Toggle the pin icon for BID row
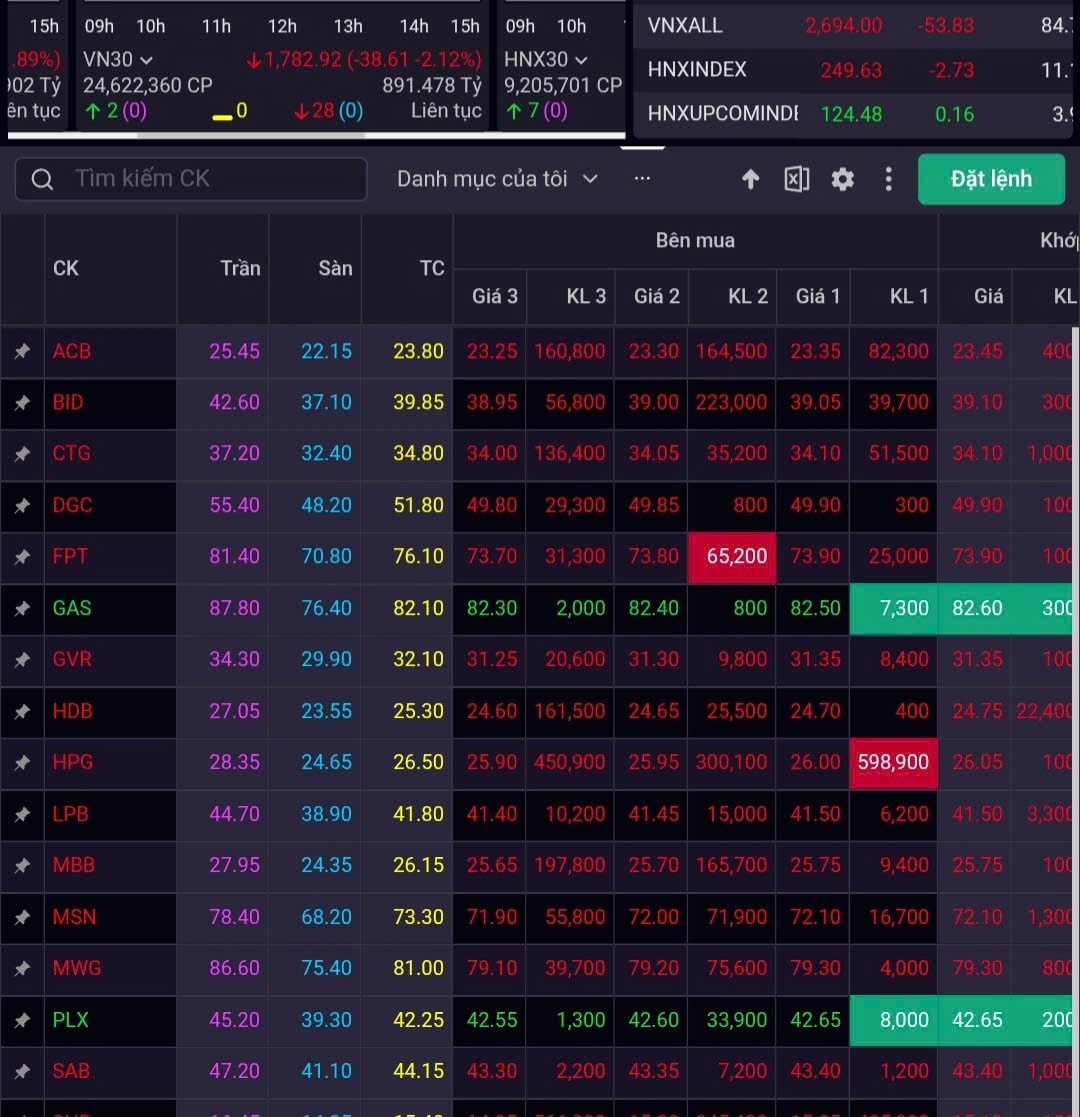 22,402
